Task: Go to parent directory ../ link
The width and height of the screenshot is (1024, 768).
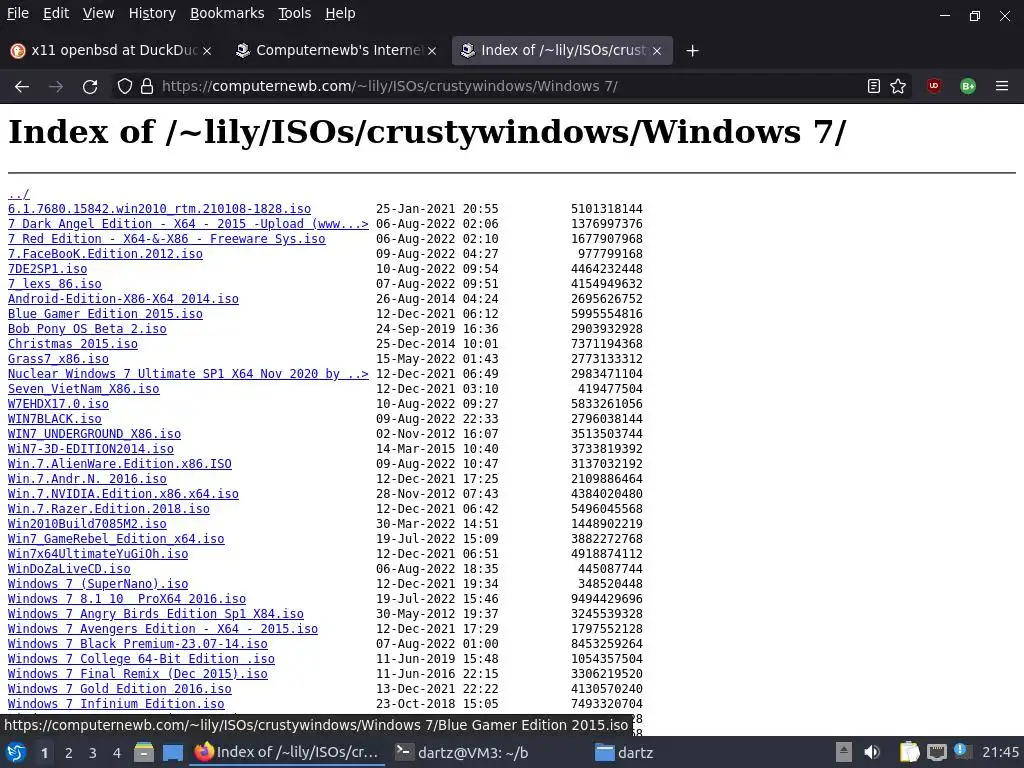Action: point(18,194)
